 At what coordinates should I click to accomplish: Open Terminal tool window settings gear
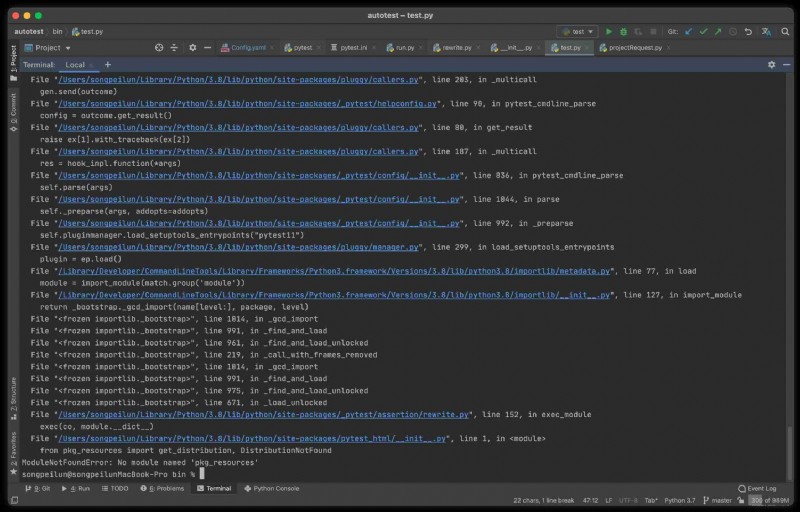(771, 65)
